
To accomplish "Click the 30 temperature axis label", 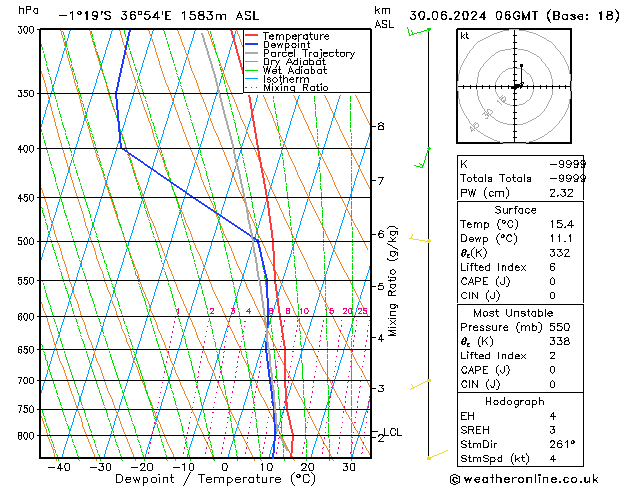I will (349, 467).
